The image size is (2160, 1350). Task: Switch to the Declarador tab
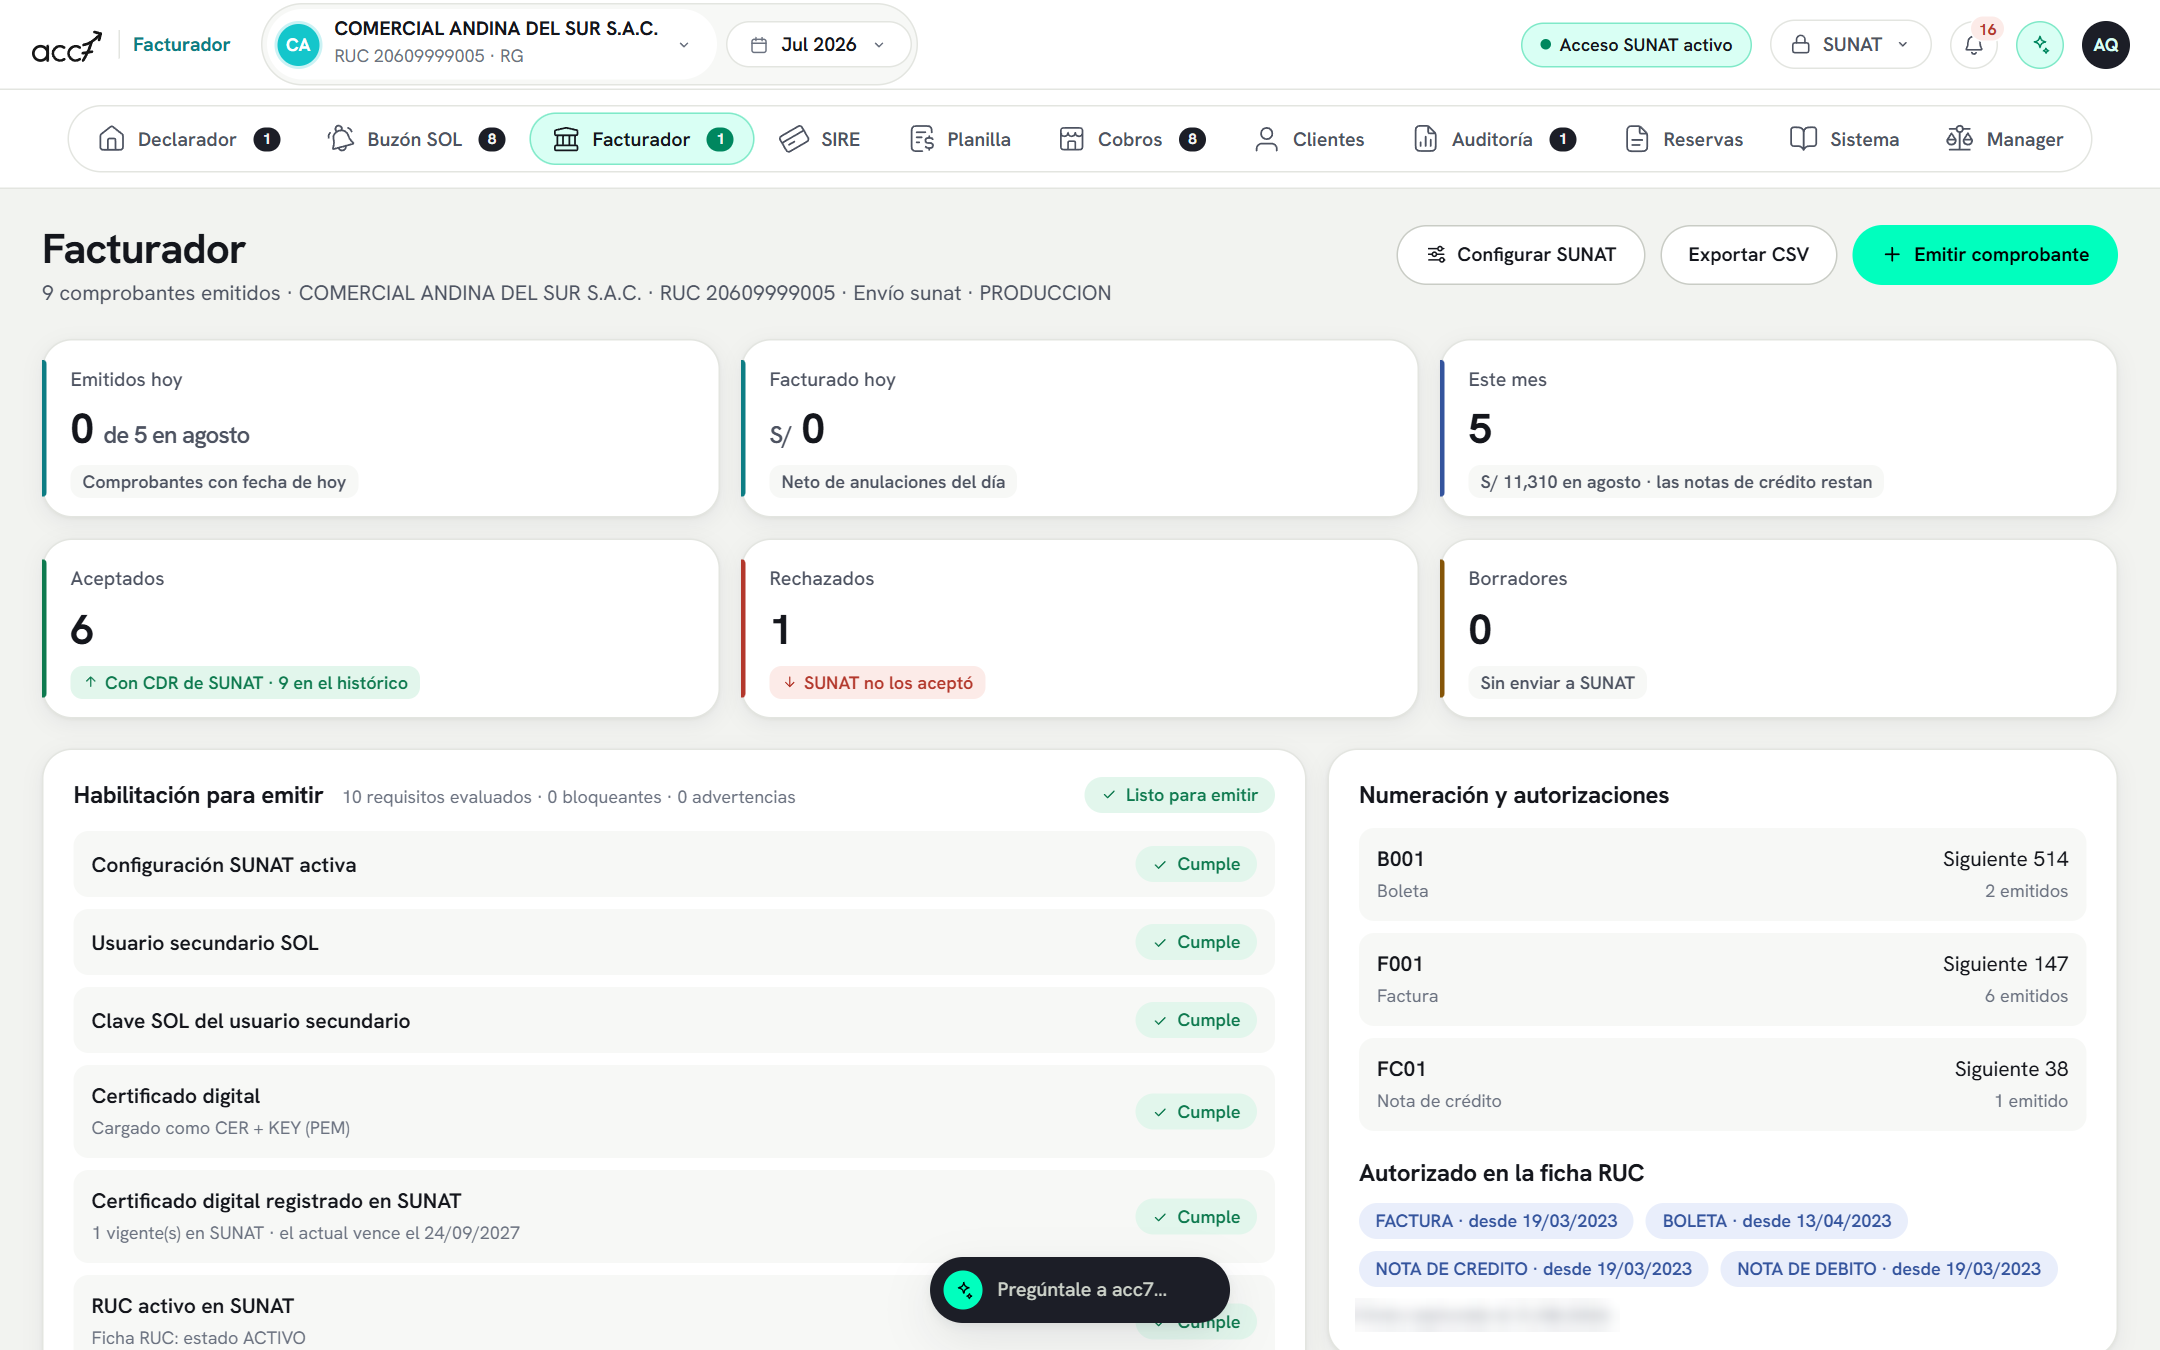tap(189, 139)
